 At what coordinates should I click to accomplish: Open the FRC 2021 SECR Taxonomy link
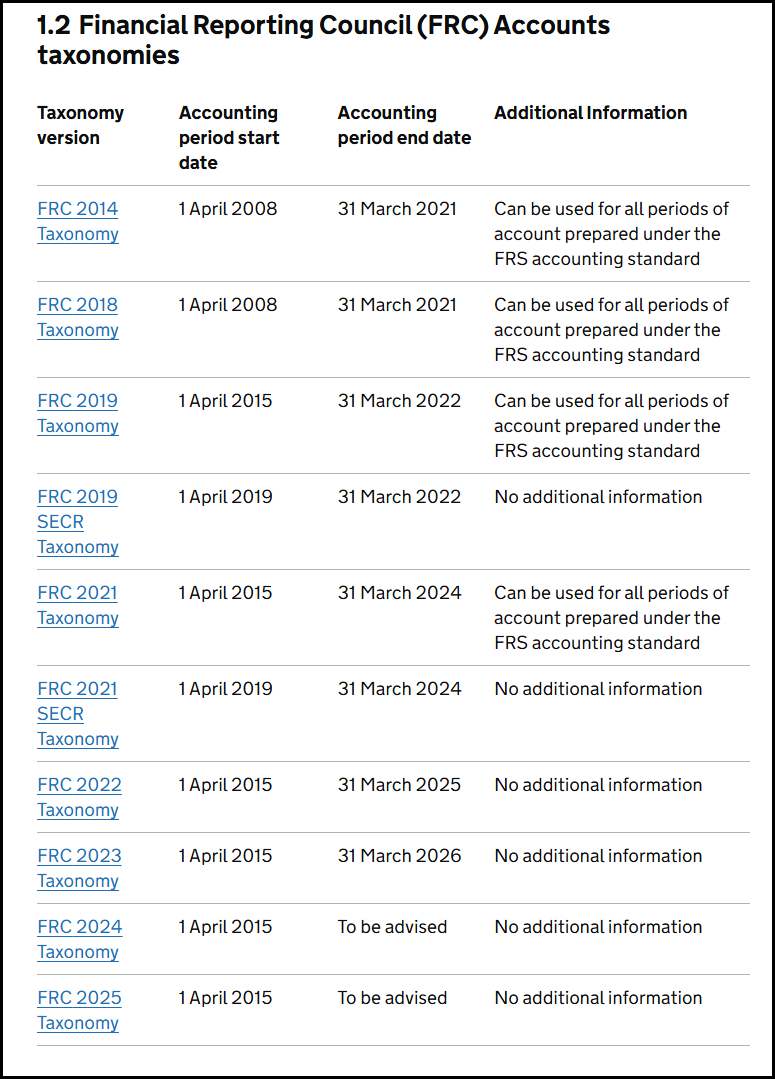point(78,714)
